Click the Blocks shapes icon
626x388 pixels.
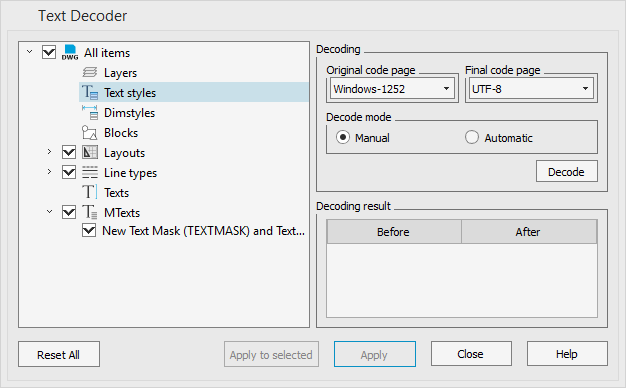pyautogui.click(x=89, y=133)
